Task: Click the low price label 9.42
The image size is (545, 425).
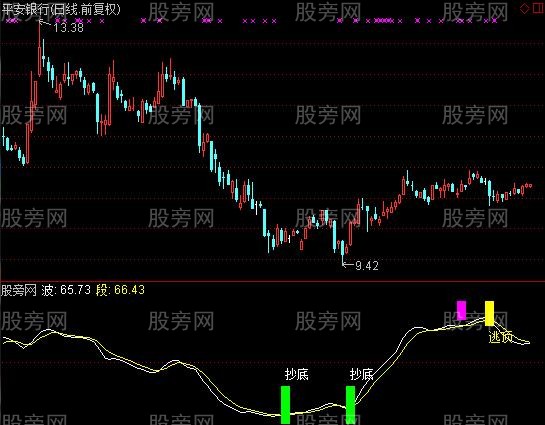Action: 367,266
